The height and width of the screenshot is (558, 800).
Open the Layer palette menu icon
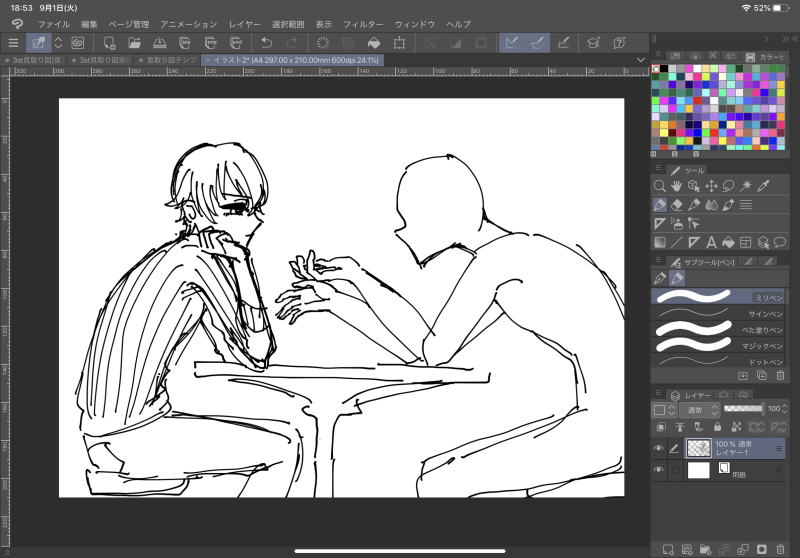[658, 393]
